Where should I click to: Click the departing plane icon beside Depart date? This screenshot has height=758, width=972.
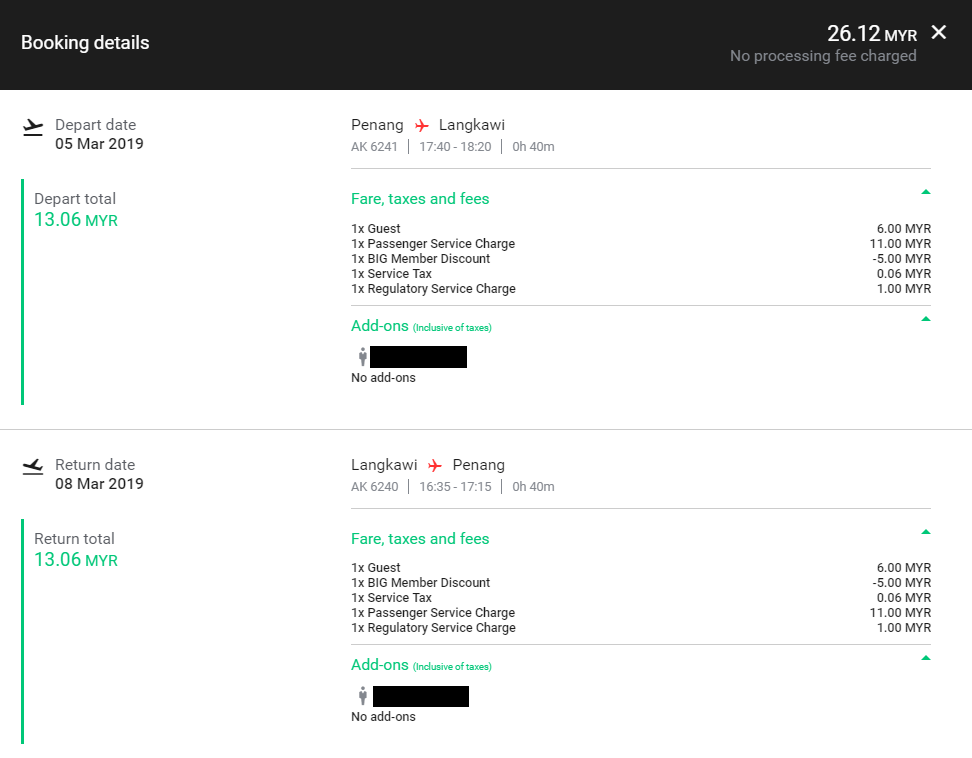(34, 127)
